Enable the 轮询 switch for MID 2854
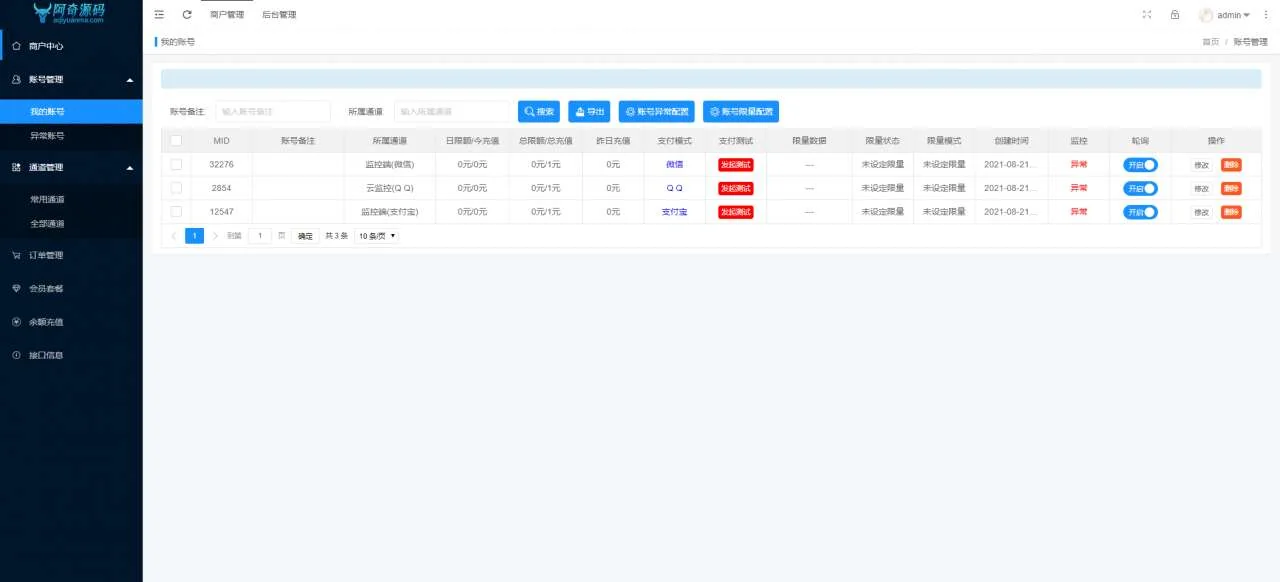This screenshot has height=582, width=1280. (x=1139, y=188)
